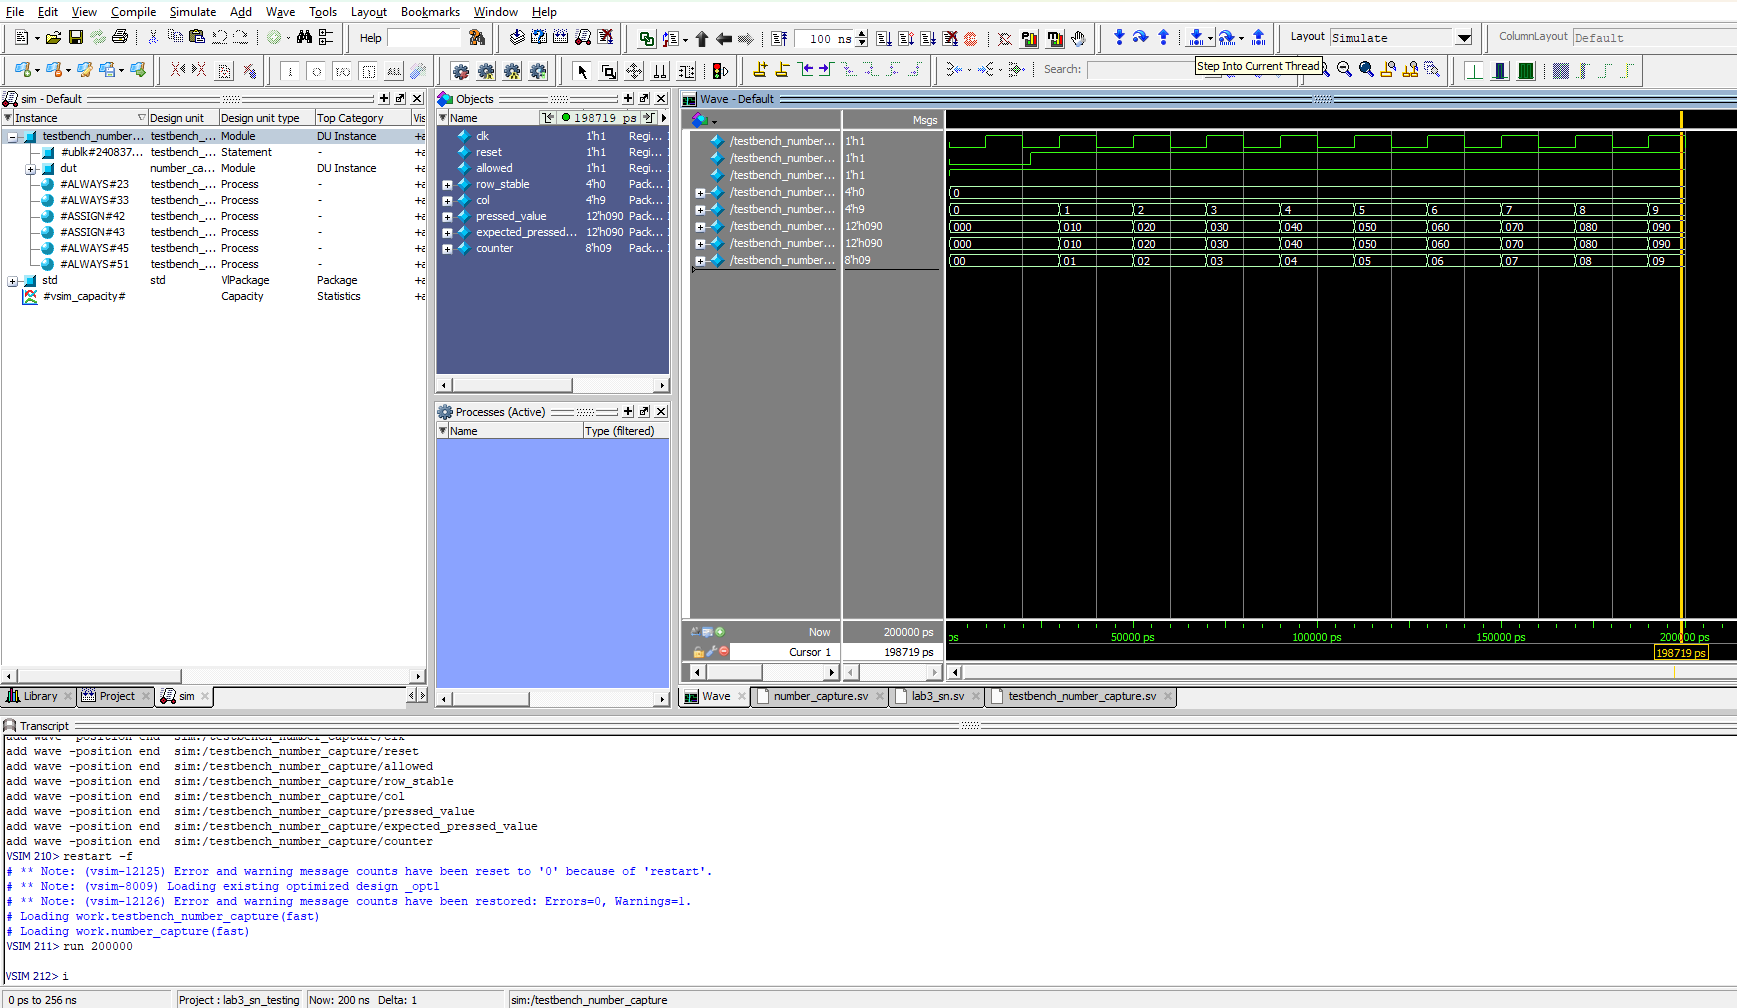Open Find with the binoculars icon
Image resolution: width=1737 pixels, height=1008 pixels.
click(x=304, y=38)
